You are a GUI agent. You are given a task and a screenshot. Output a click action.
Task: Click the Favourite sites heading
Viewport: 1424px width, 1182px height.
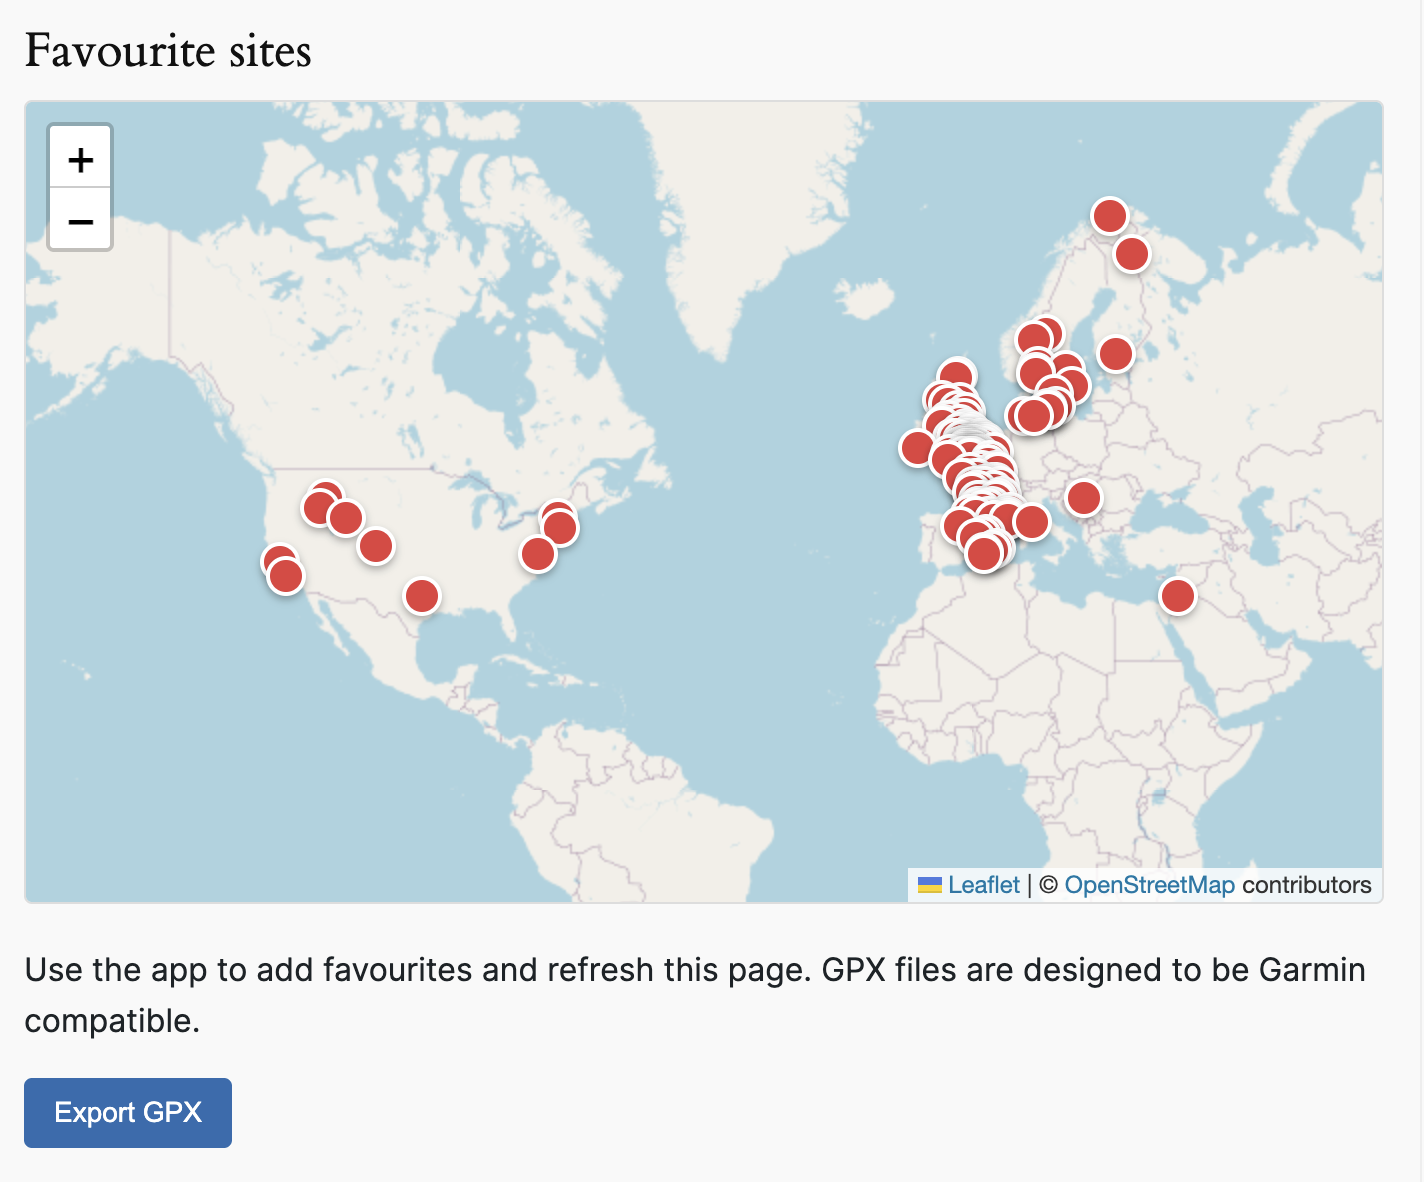[168, 50]
